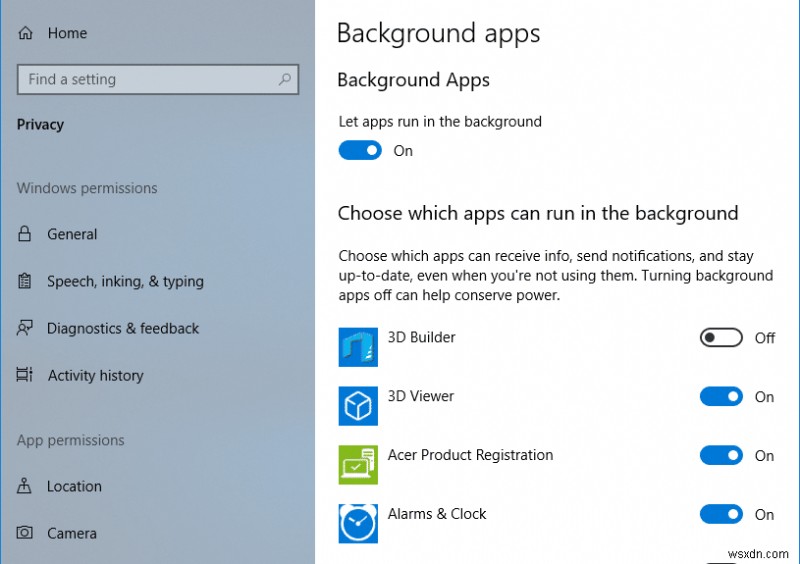Click the Privacy heading in sidebar
800x564 pixels.
(x=40, y=125)
